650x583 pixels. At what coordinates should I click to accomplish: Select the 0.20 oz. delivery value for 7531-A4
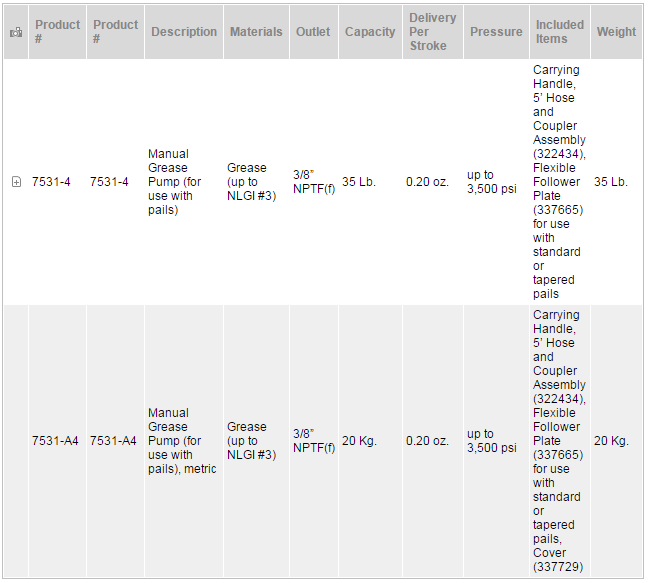click(427, 441)
